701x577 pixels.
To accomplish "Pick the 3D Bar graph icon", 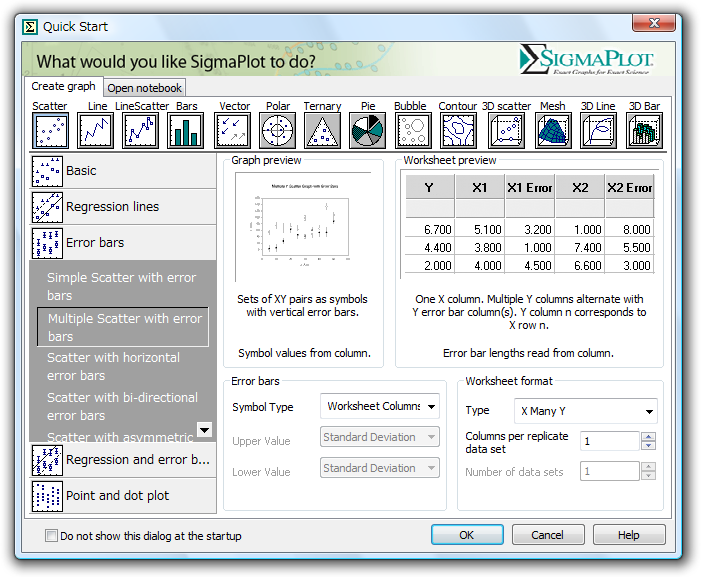I will 645,131.
